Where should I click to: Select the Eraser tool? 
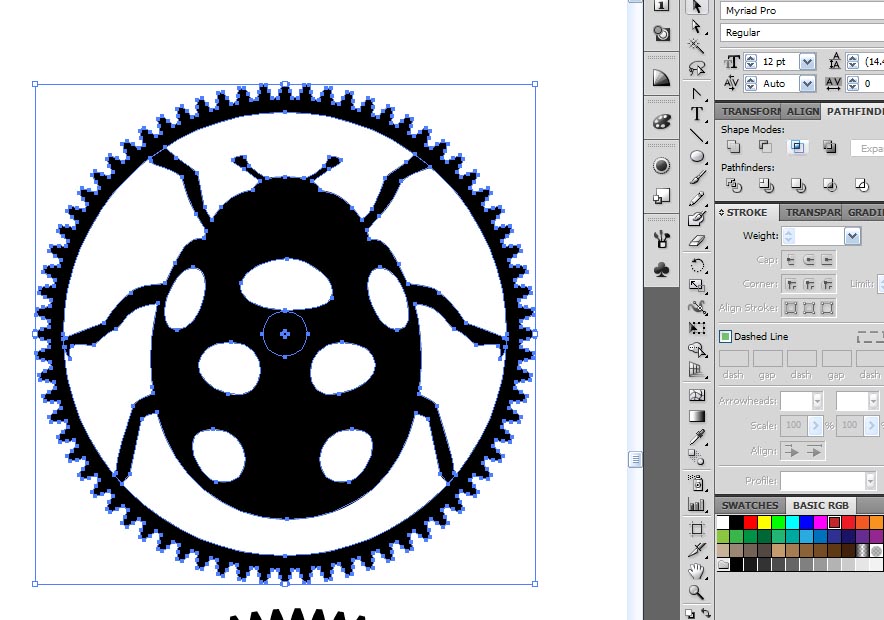[697, 241]
